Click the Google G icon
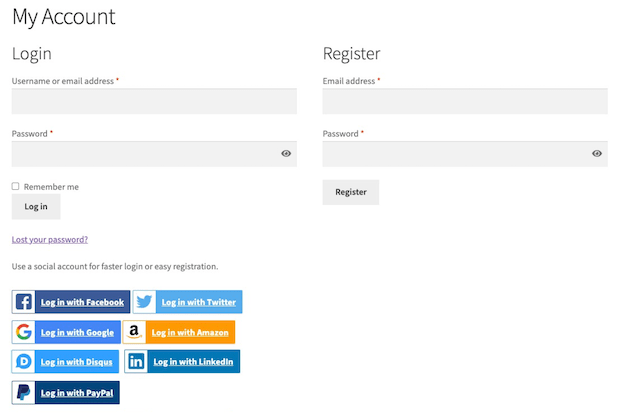The height and width of the screenshot is (420, 620). pyautogui.click(x=24, y=332)
